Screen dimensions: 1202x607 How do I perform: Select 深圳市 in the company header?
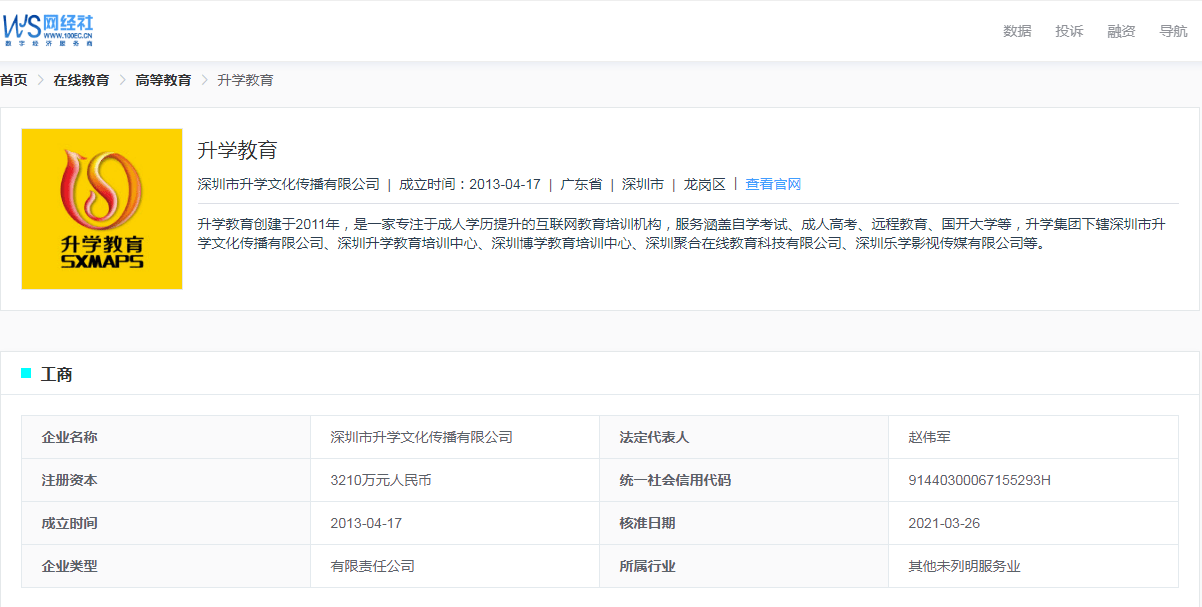click(643, 184)
